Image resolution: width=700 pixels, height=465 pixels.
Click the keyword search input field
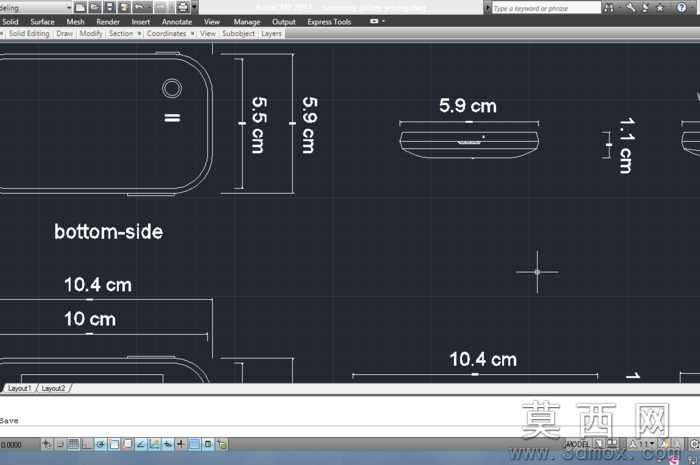[x=546, y=8]
